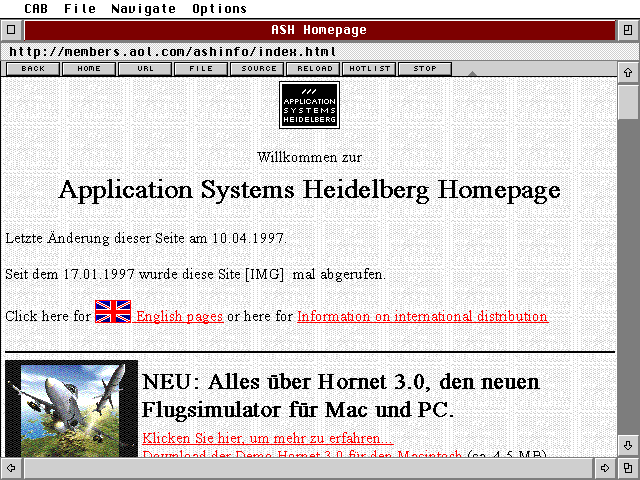Click the BACK toolbar button
The height and width of the screenshot is (480, 640).
[33, 69]
